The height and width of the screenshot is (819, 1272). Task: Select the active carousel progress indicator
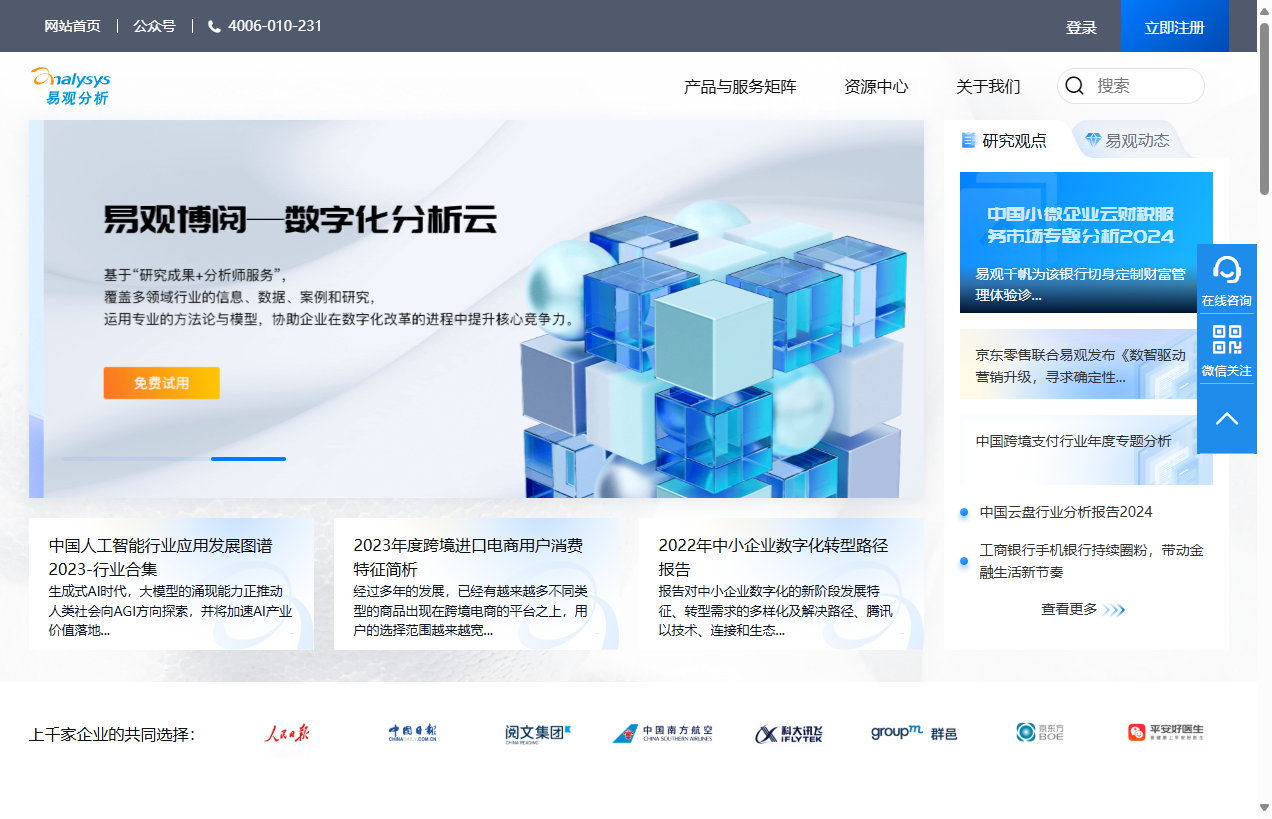pyautogui.click(x=248, y=458)
